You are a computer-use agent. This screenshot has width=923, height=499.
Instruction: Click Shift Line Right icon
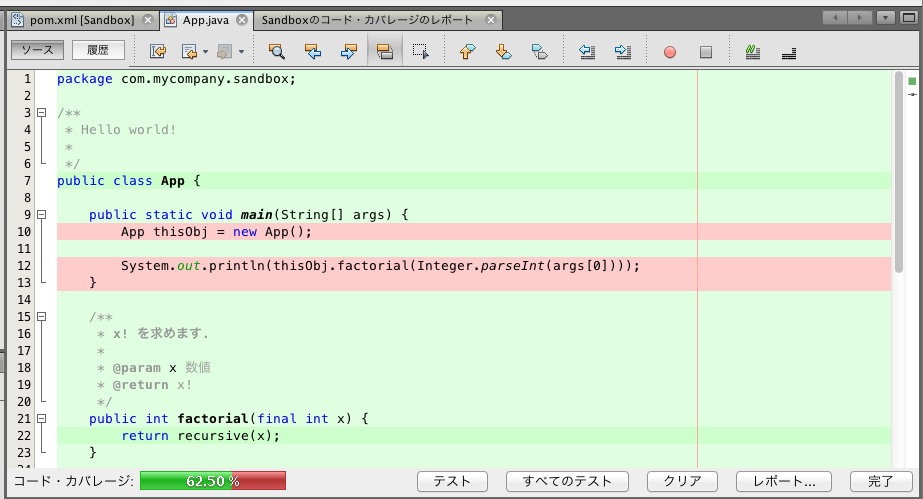click(x=622, y=51)
